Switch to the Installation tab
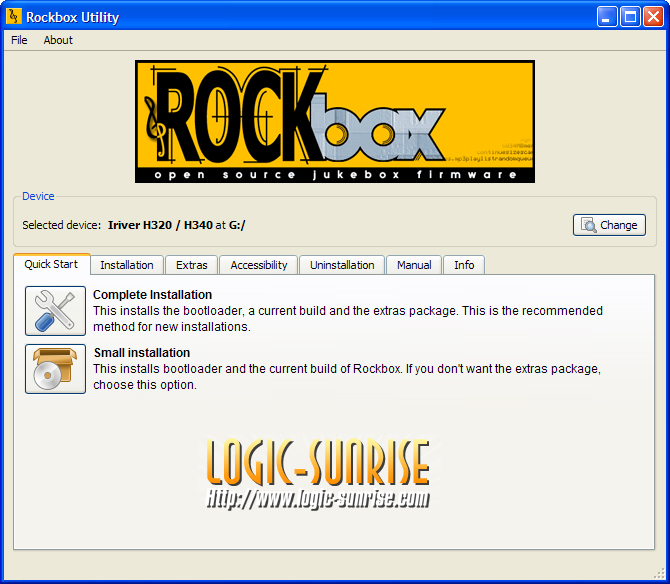 pos(127,265)
